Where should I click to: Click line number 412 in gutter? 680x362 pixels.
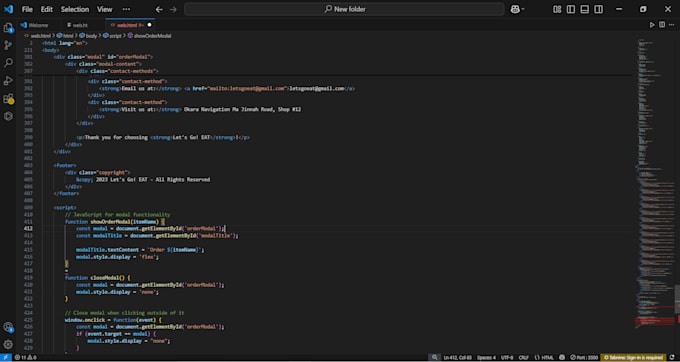tap(29, 228)
